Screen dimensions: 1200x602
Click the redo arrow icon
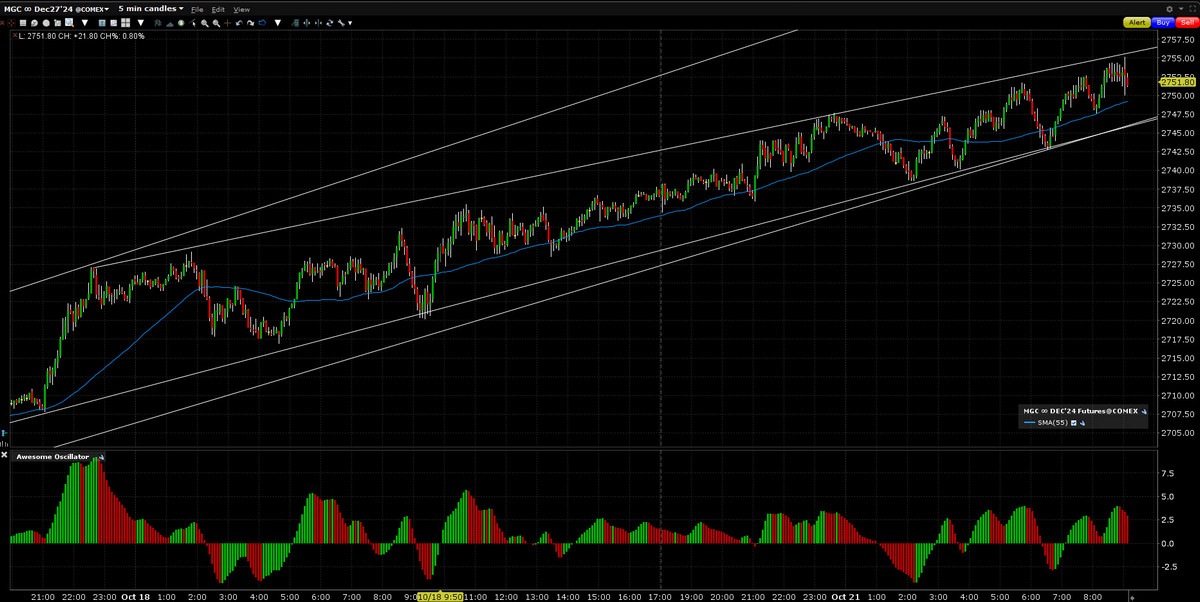click(x=248, y=22)
